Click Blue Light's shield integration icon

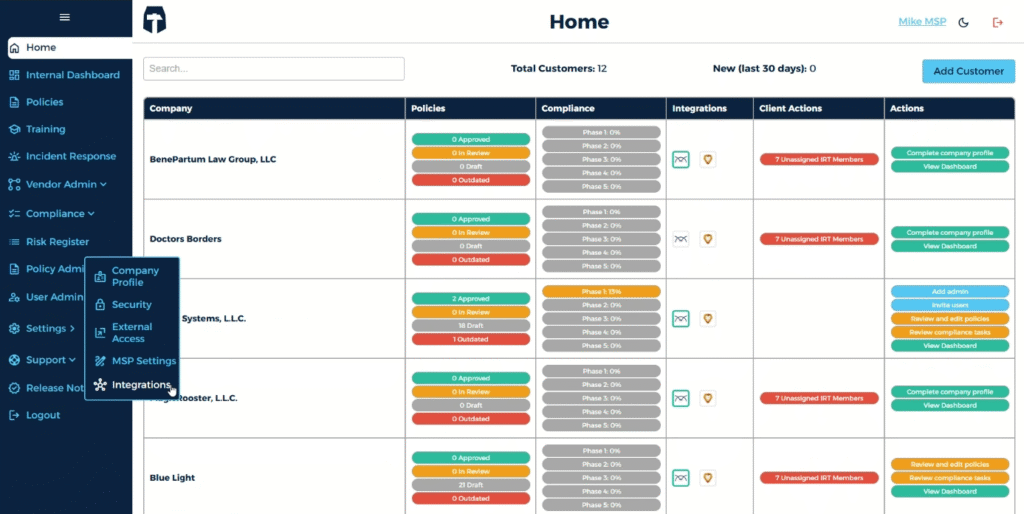pos(707,478)
